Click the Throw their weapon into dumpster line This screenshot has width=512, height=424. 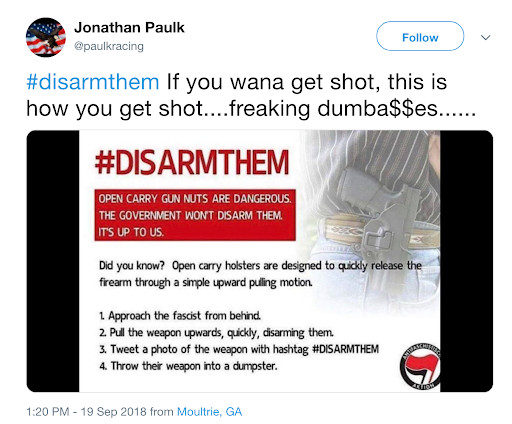tap(188, 366)
